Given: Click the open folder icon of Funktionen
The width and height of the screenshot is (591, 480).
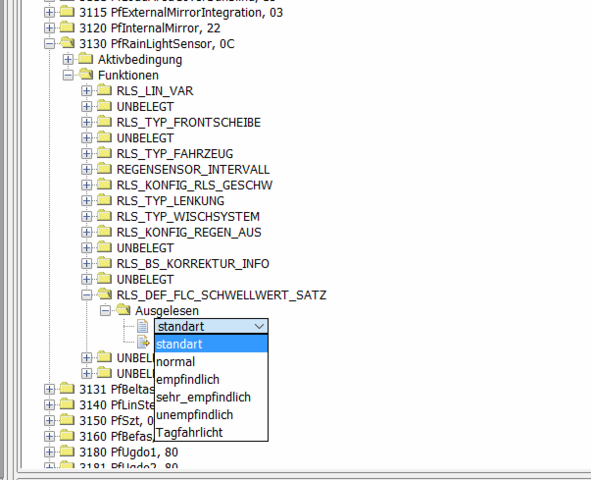Looking at the screenshot, I should coord(86,75).
